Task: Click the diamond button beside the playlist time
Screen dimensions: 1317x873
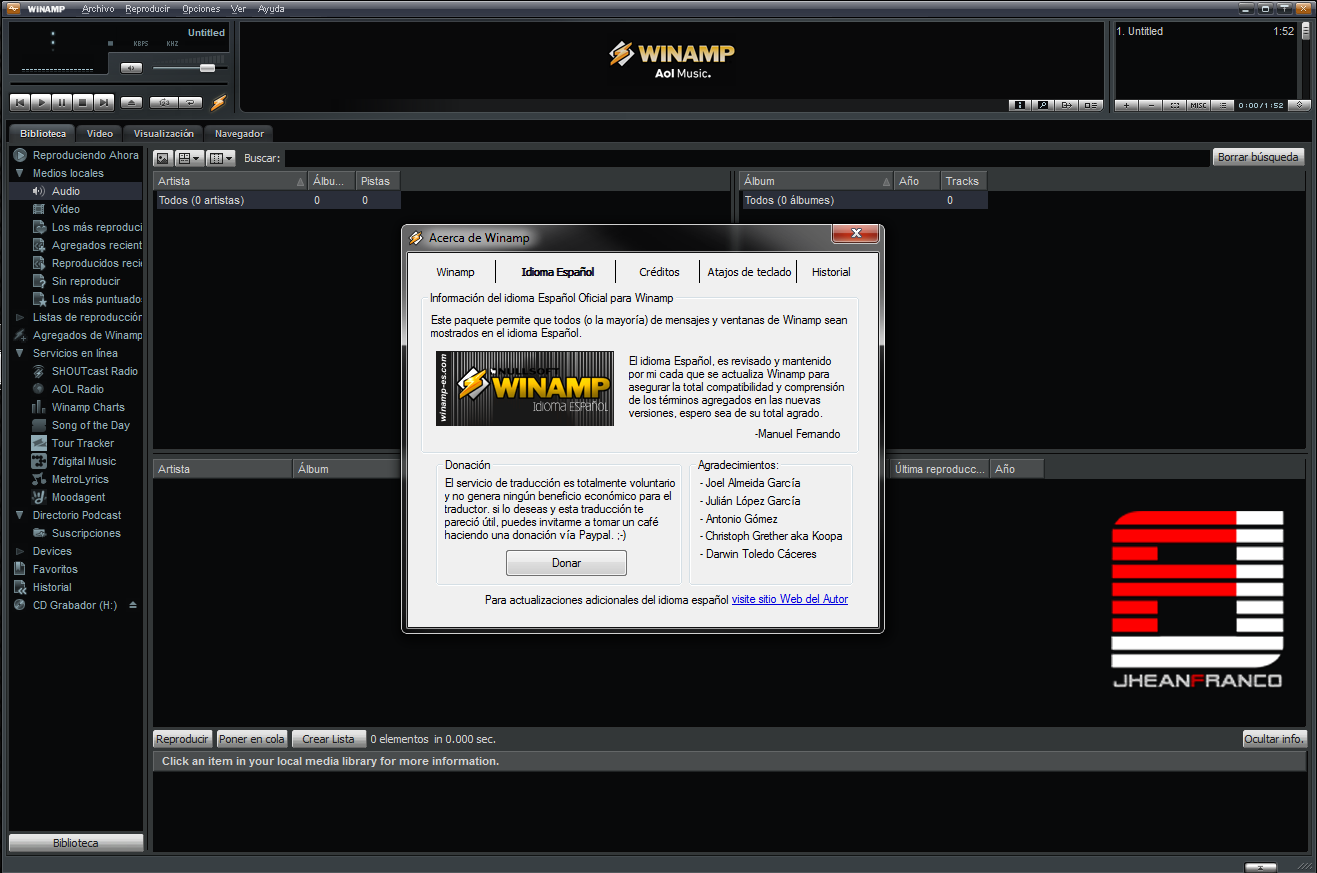Action: click(x=1299, y=105)
